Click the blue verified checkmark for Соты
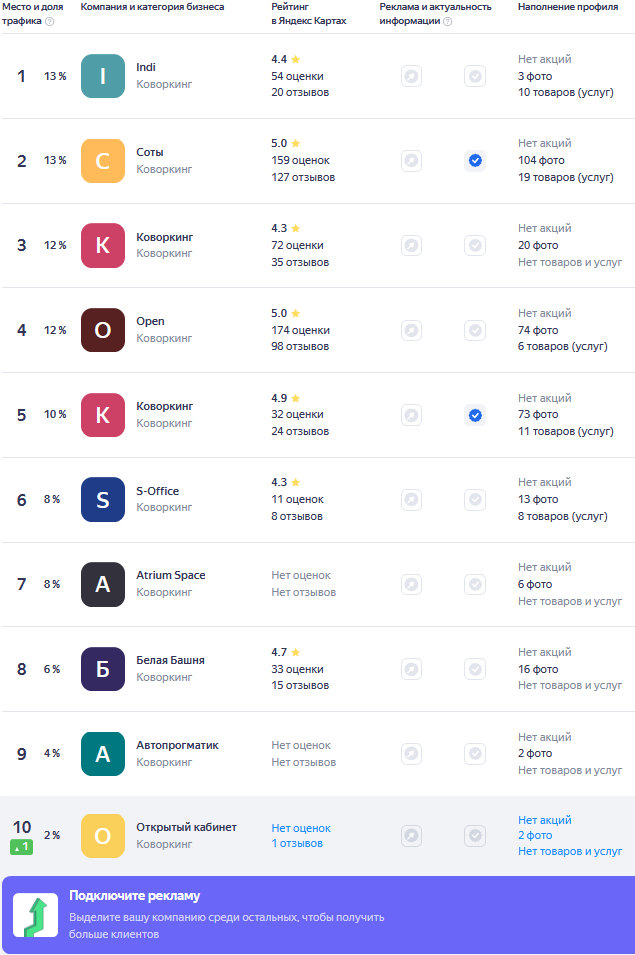 (x=475, y=161)
